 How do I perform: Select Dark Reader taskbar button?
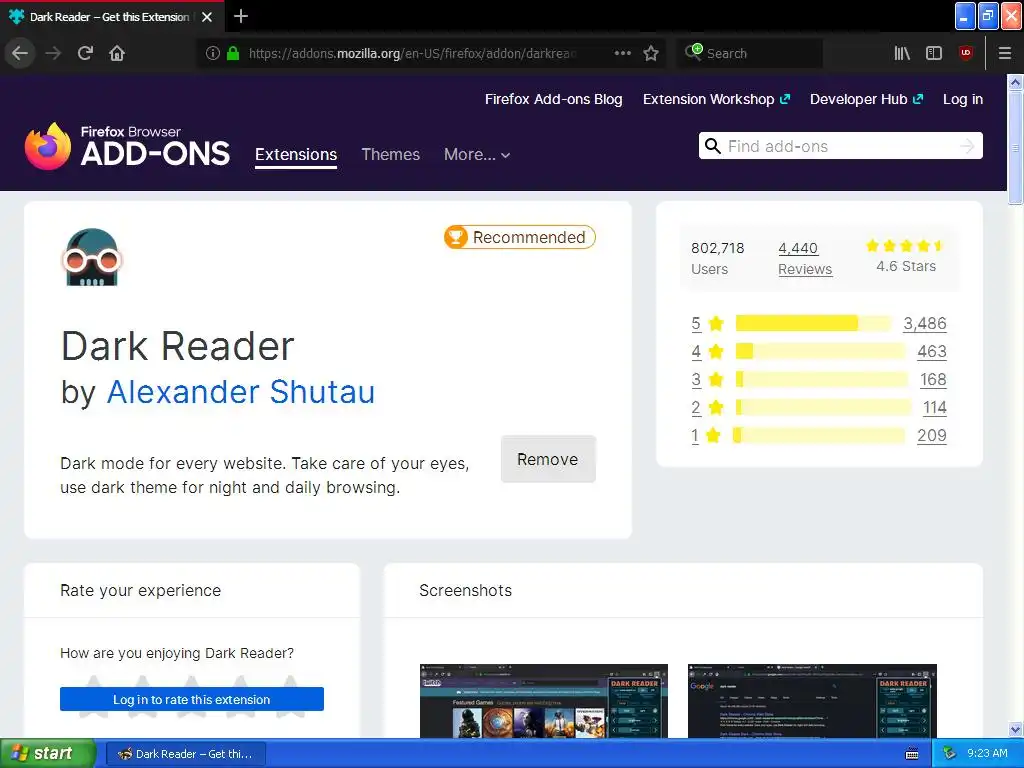pyautogui.click(x=185, y=754)
